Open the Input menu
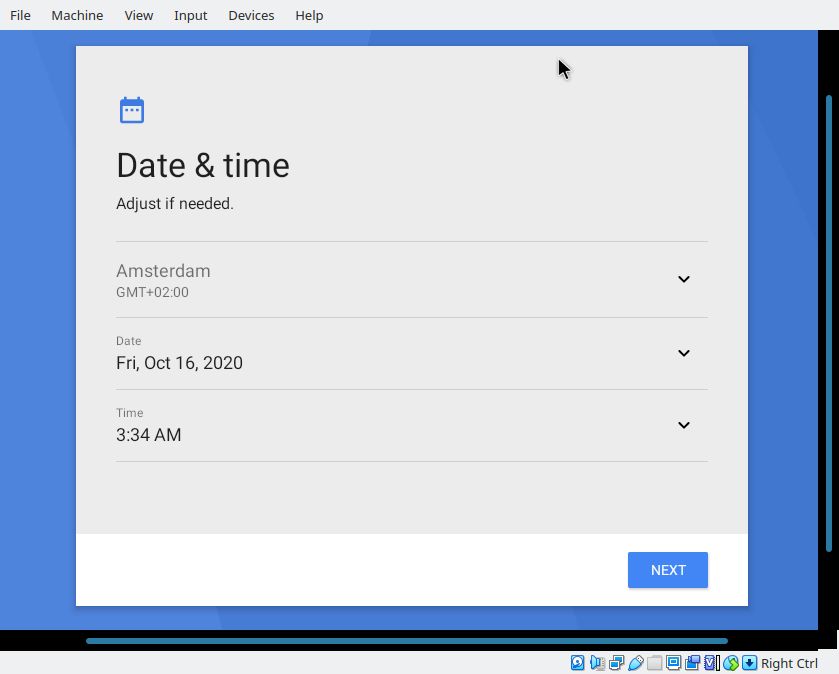The width and height of the screenshot is (839, 674). (190, 16)
